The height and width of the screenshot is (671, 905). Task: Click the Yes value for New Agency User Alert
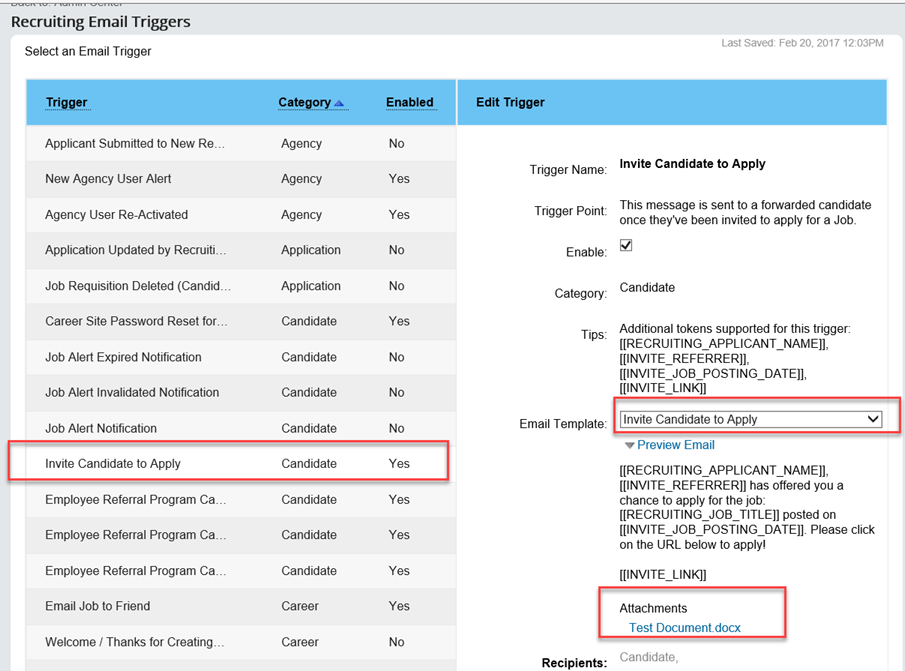click(399, 179)
